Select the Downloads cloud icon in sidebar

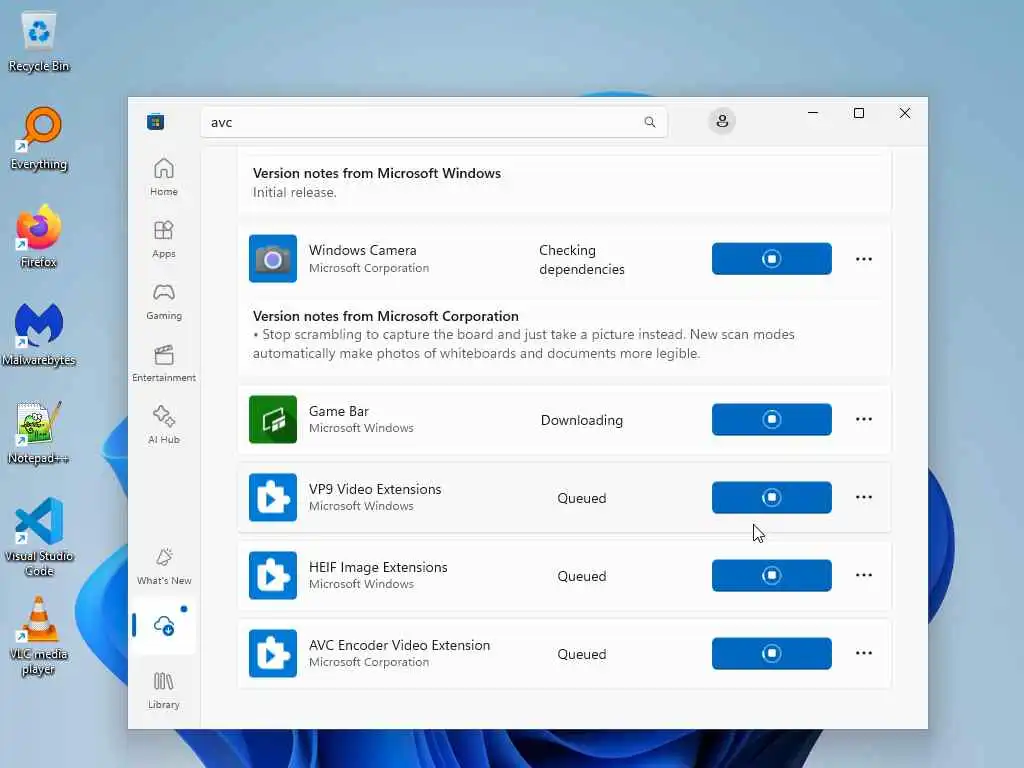[164, 626]
